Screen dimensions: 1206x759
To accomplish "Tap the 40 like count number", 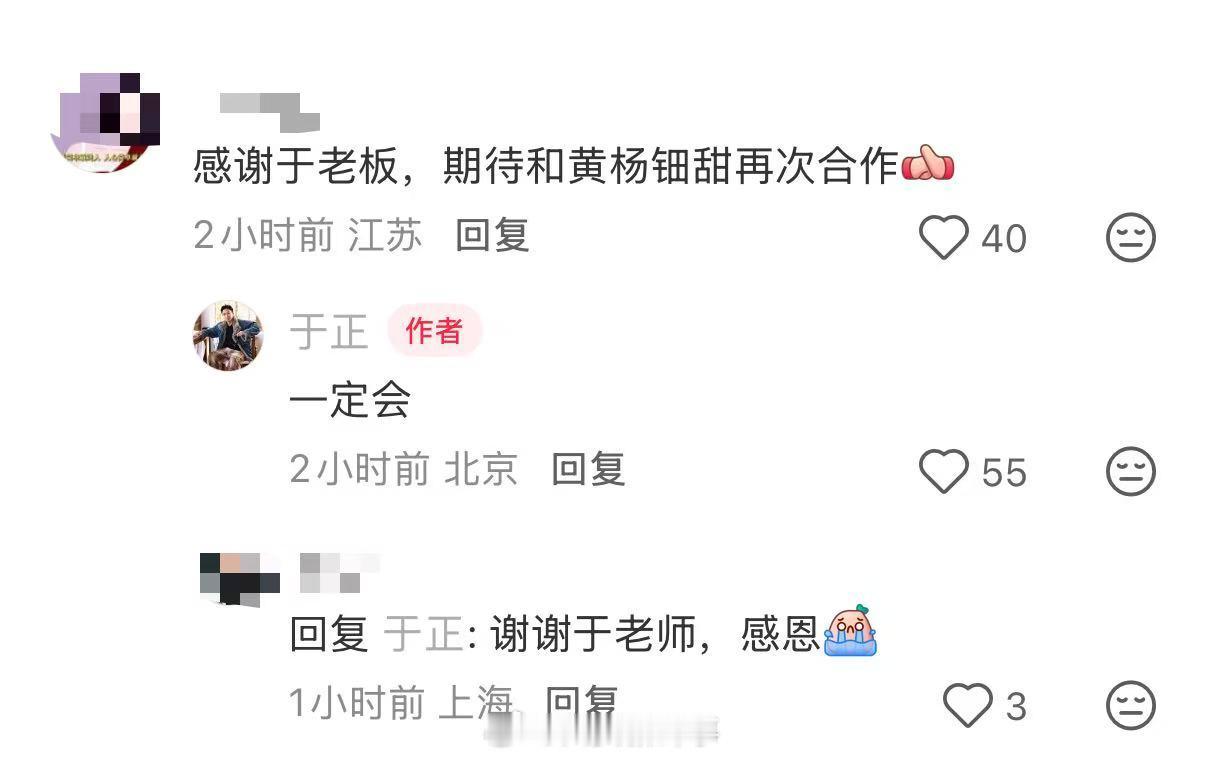I will point(1003,239).
